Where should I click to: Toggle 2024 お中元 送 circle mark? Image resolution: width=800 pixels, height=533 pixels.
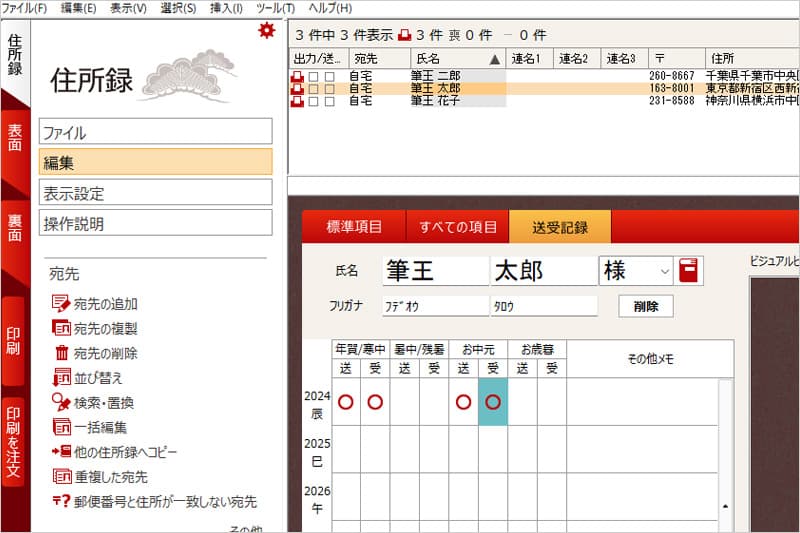coord(463,402)
